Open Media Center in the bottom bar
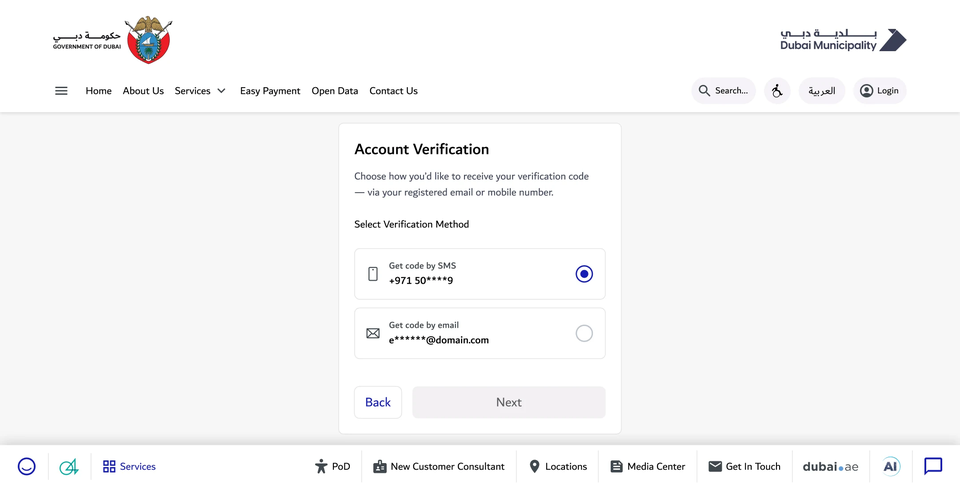Viewport: 960px width, 488px height. tap(648, 467)
